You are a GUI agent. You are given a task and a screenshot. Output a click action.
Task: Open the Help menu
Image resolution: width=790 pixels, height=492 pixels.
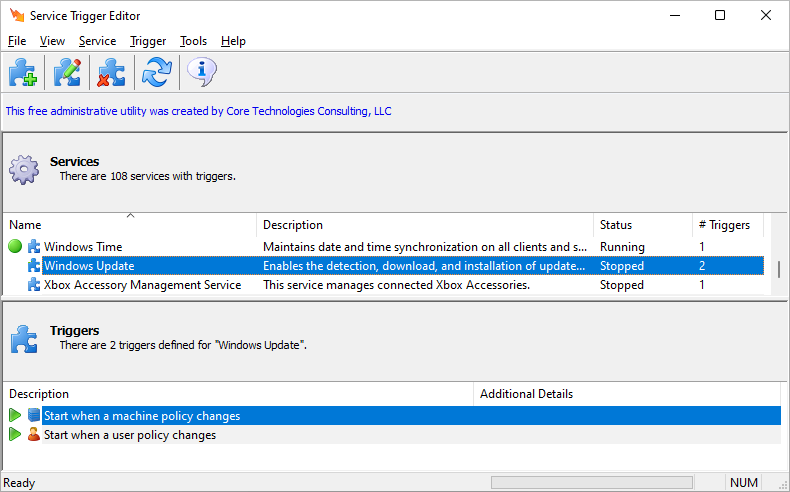[233, 41]
